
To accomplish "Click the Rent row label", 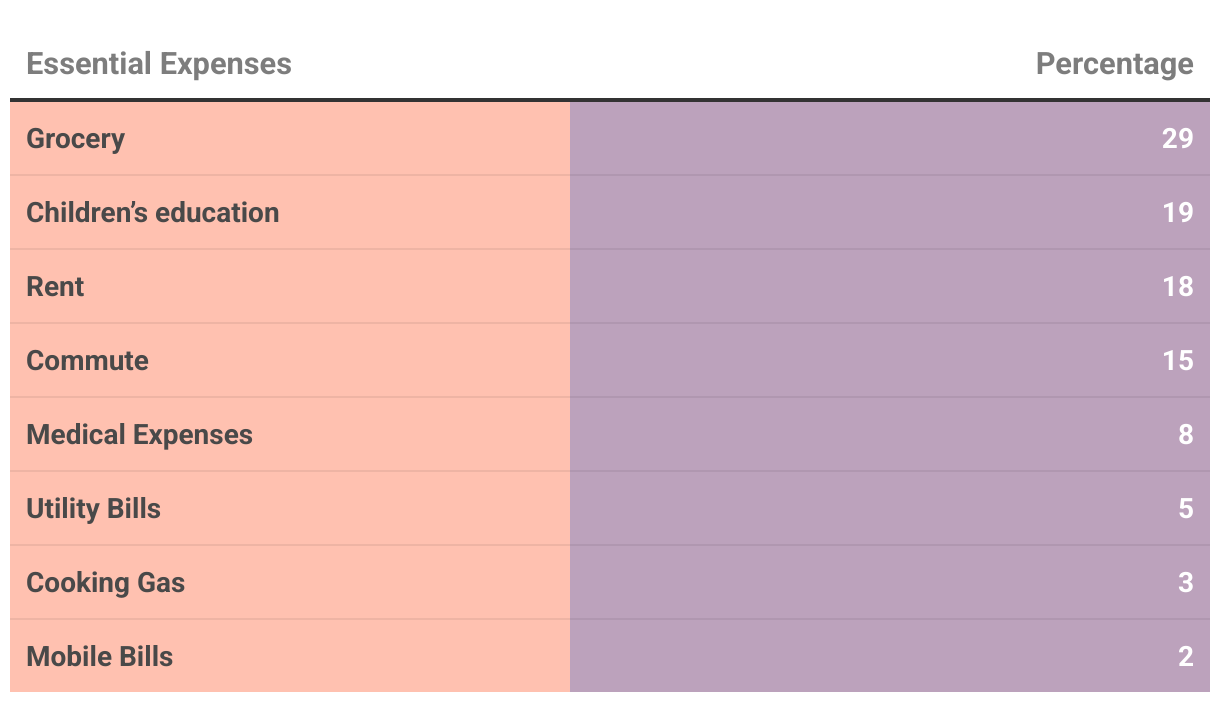I will click(x=55, y=286).
